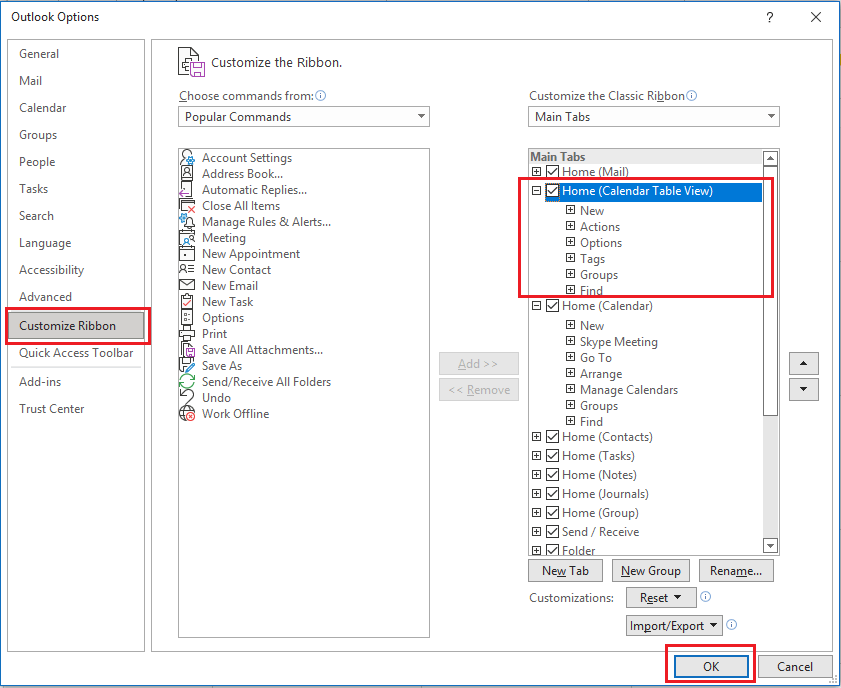Click the New Email envelope icon

coord(187,285)
